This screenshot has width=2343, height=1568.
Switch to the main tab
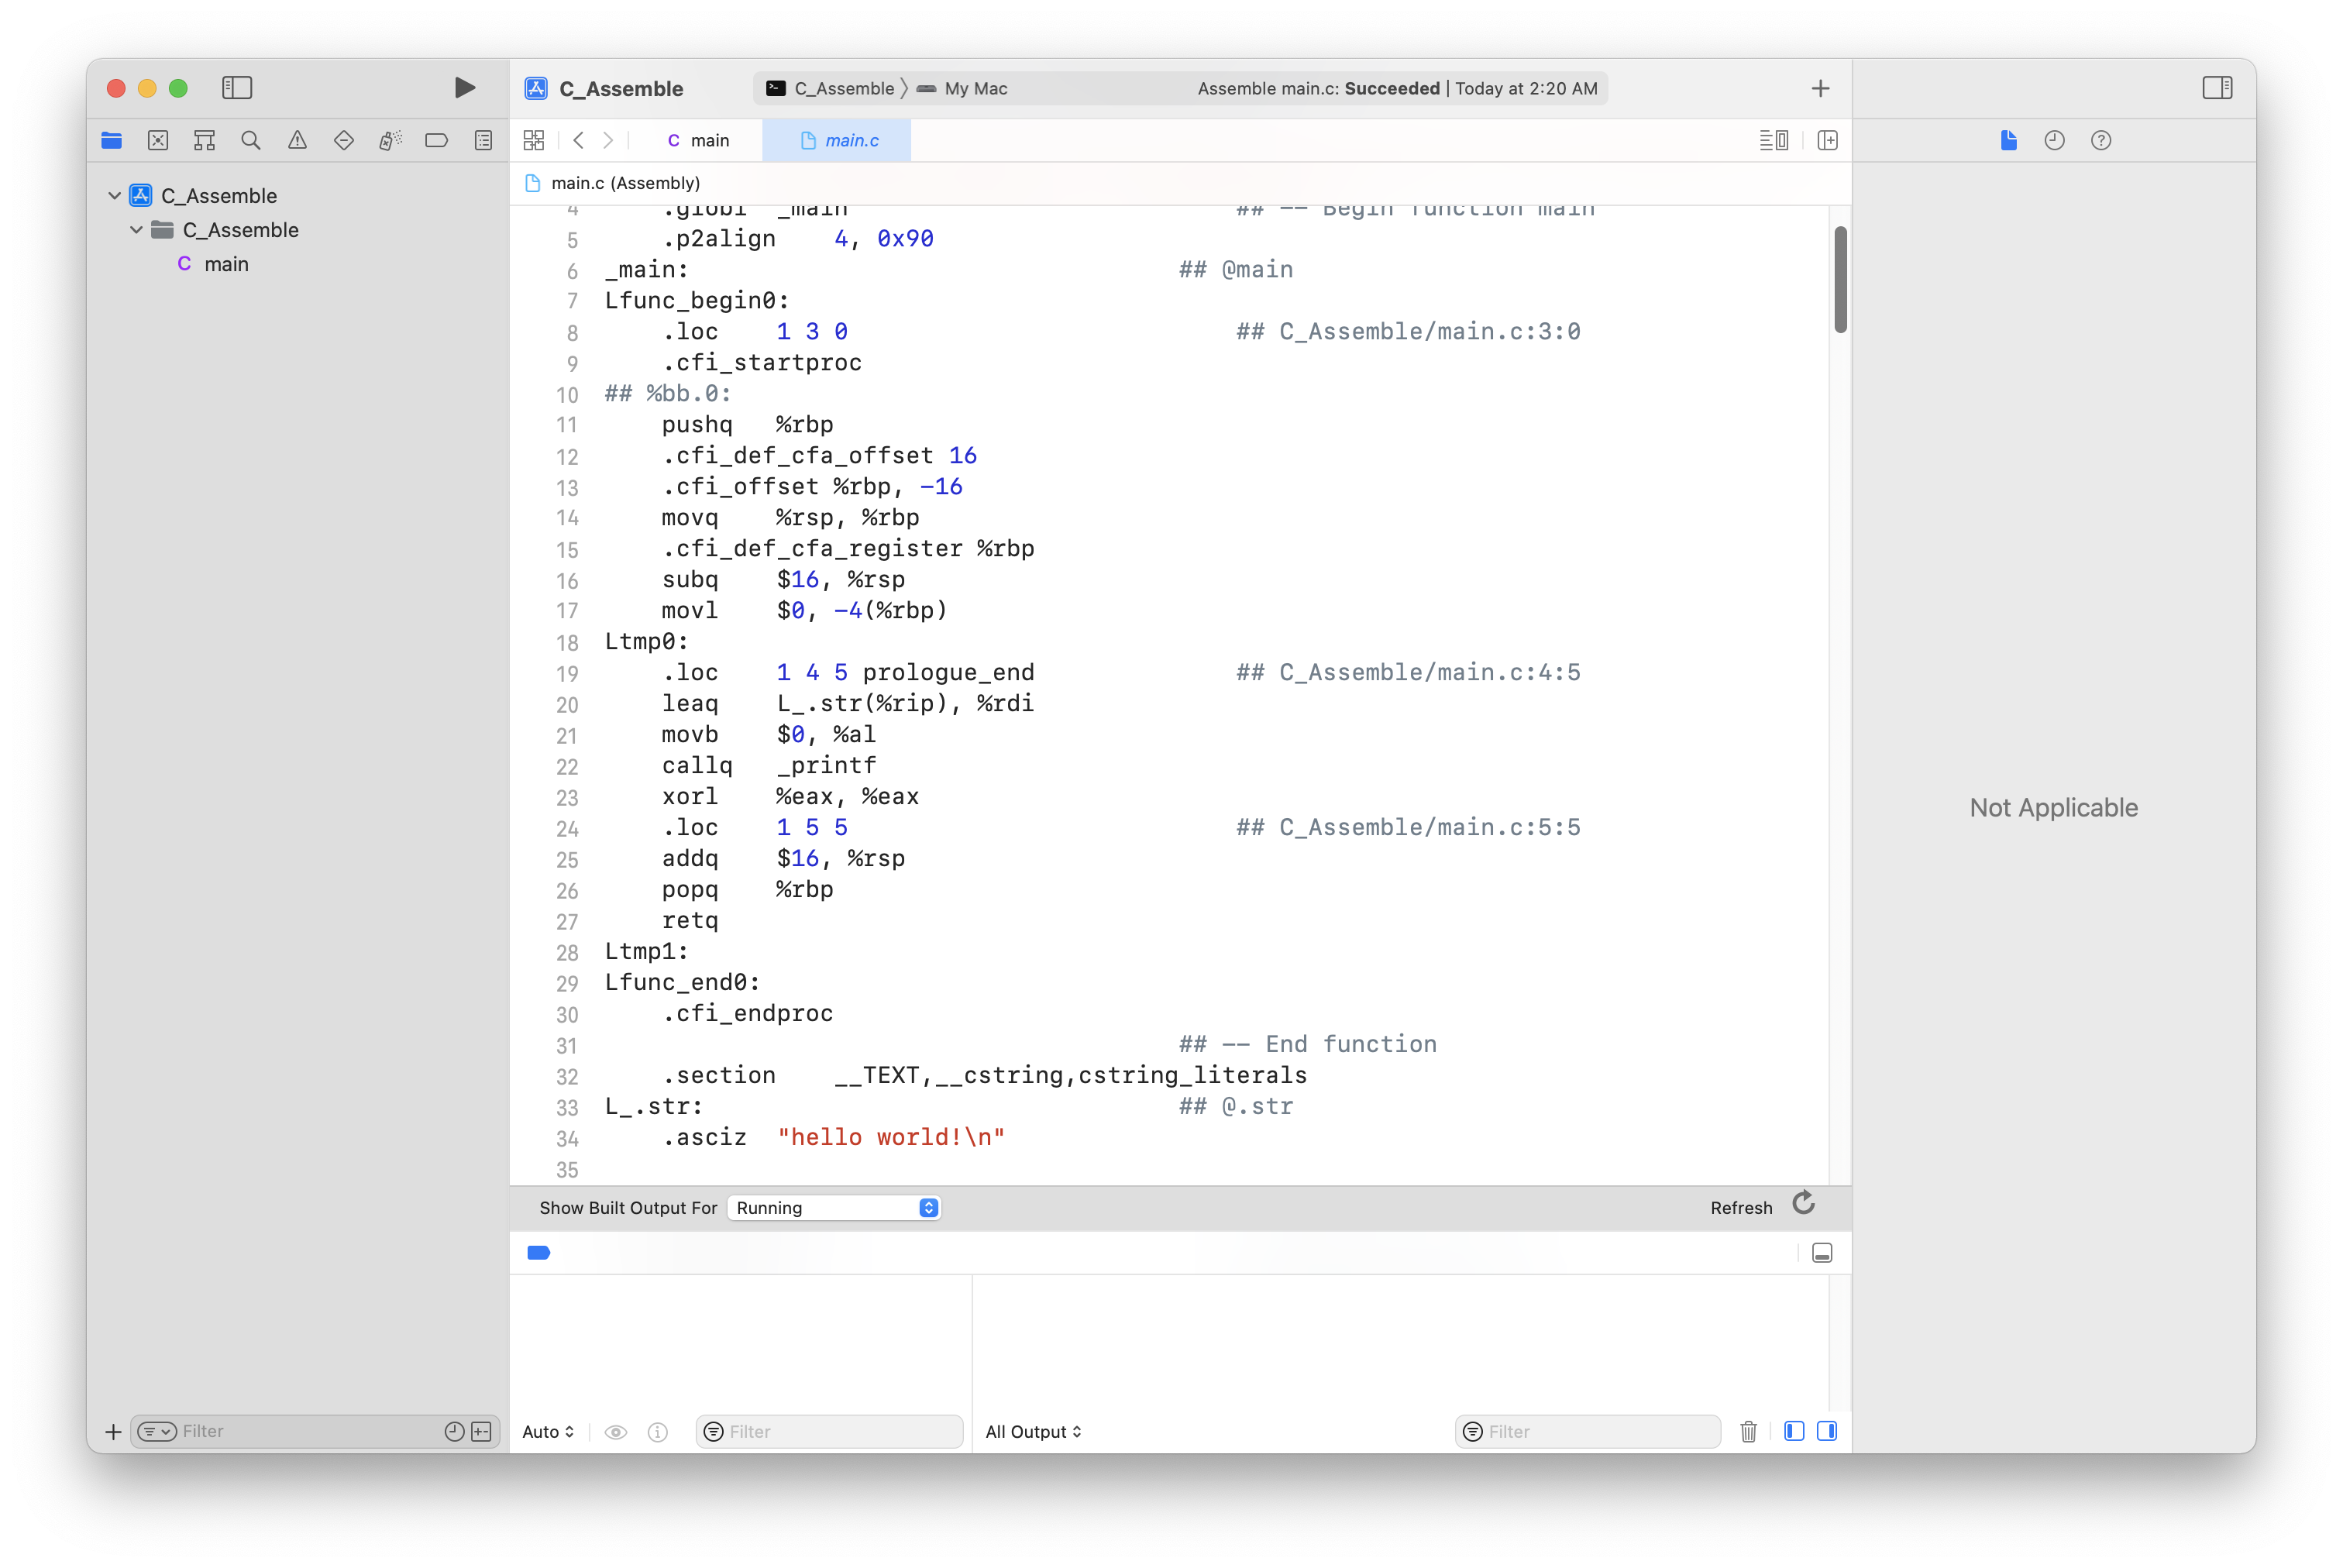click(698, 140)
